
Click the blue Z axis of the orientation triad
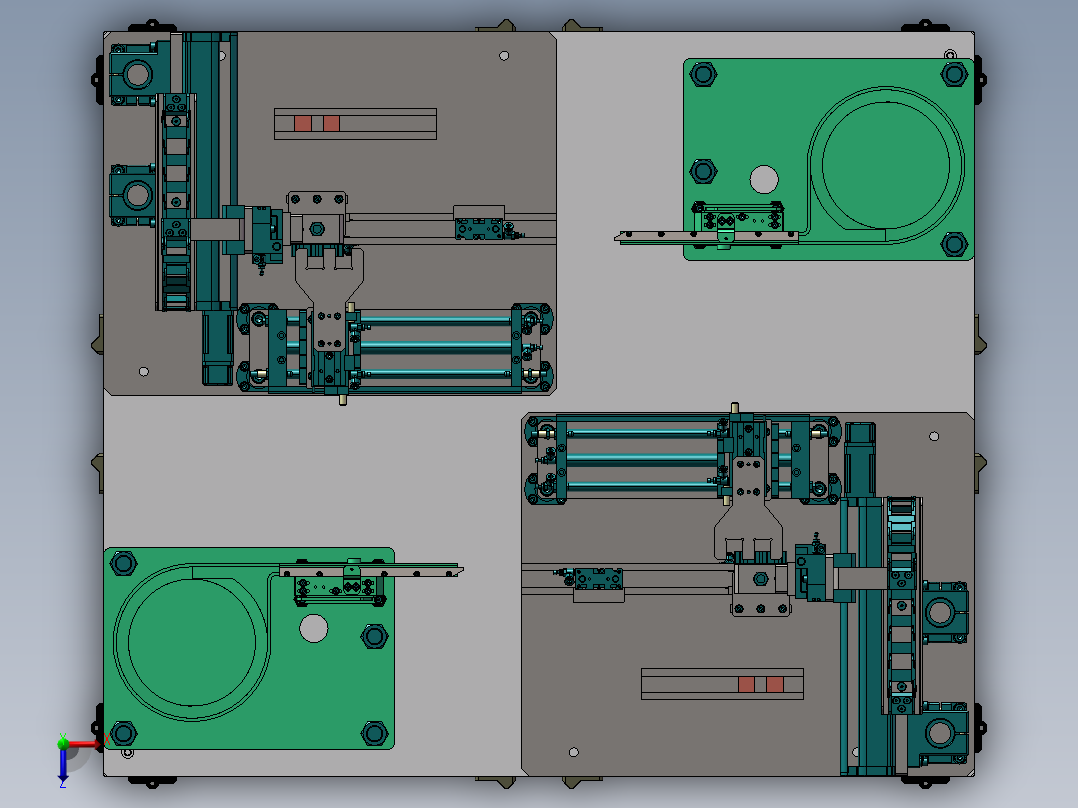tap(63, 764)
